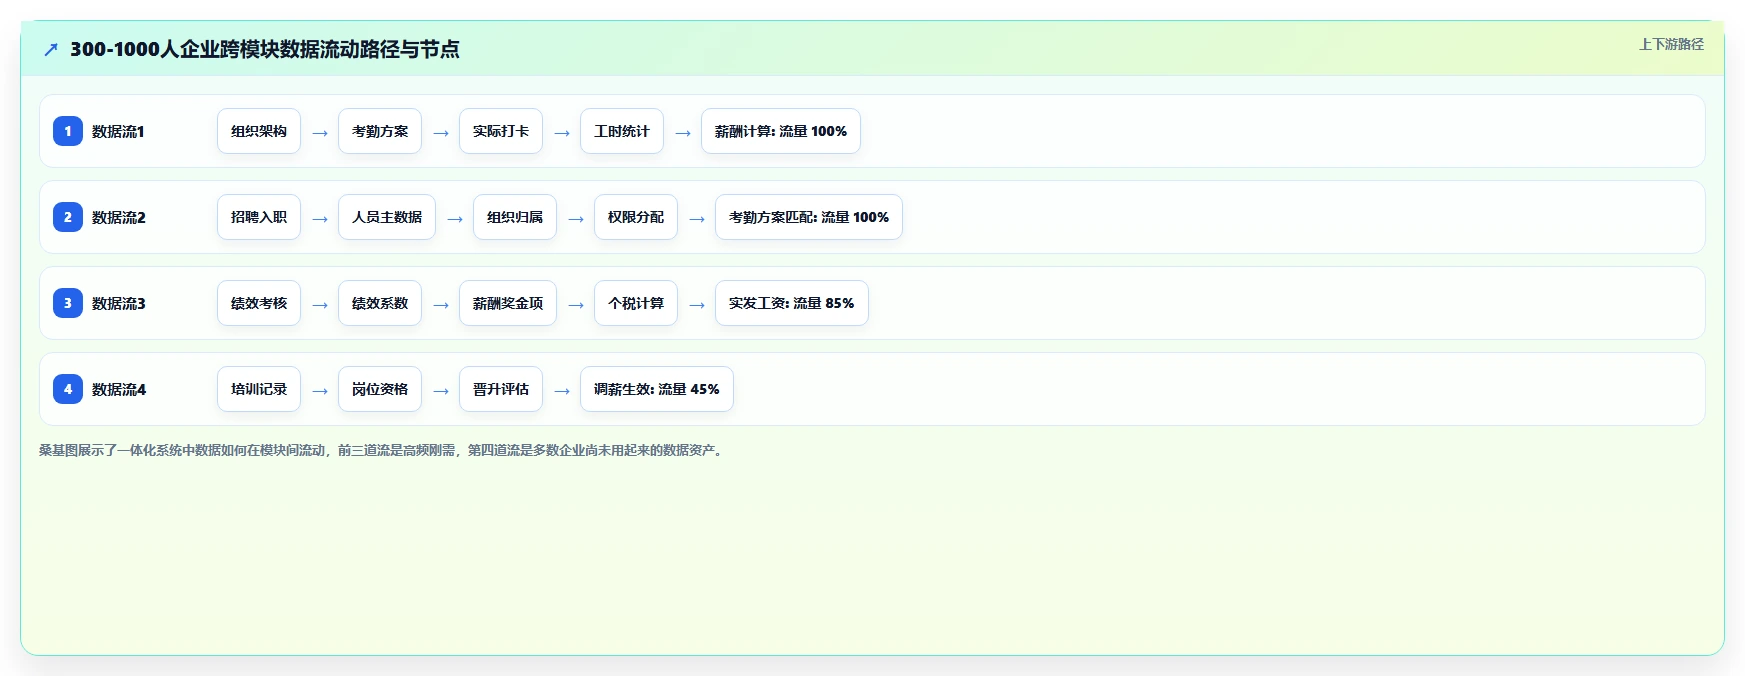Click the 实发工资: 流量 85% node

(x=792, y=303)
